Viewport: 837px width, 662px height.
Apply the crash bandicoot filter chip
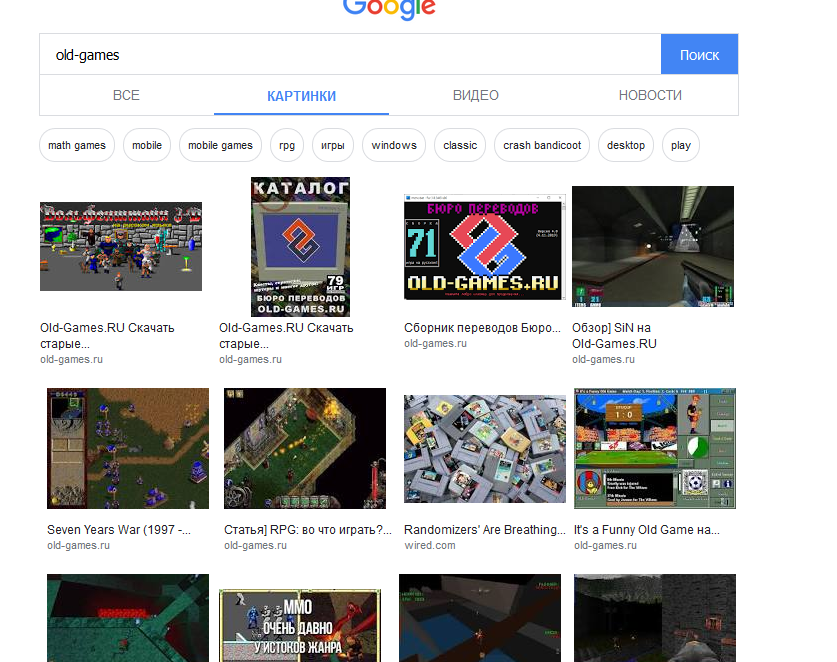point(542,145)
